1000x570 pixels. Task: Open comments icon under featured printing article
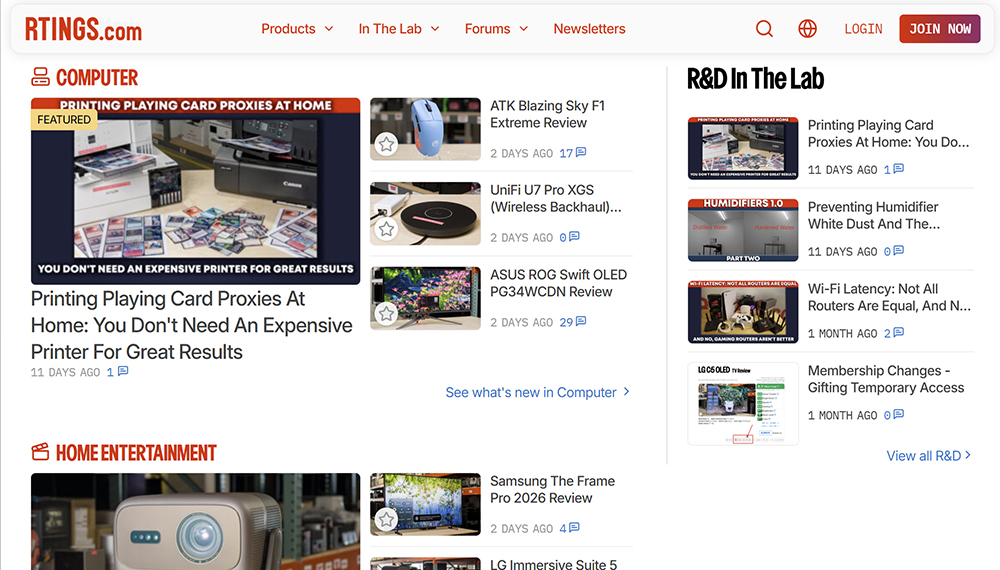[123, 370]
